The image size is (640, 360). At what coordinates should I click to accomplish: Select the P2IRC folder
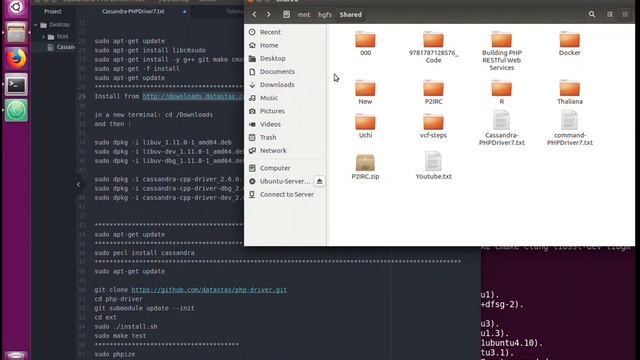pyautogui.click(x=433, y=92)
